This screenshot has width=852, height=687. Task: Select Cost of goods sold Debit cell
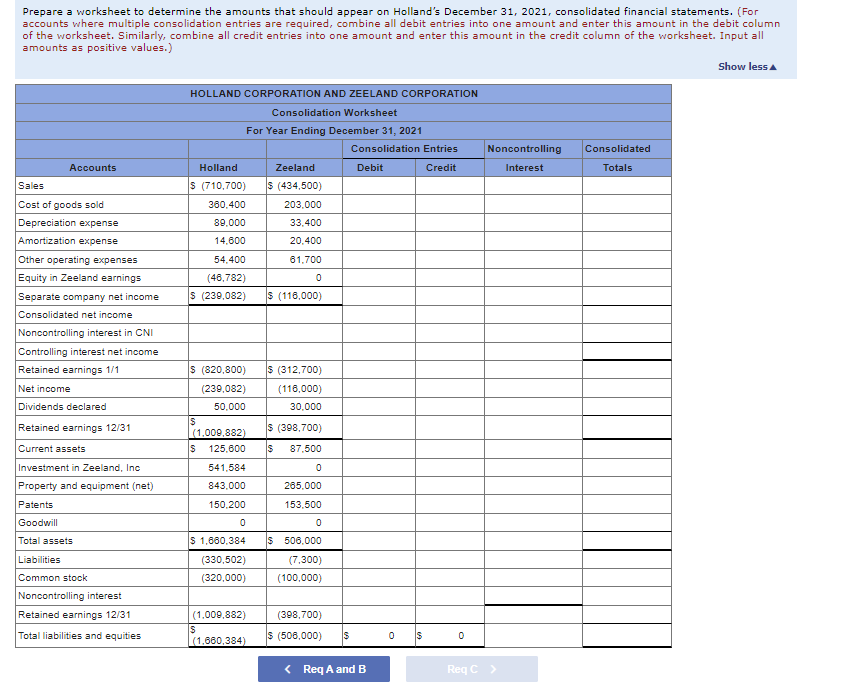click(379, 204)
